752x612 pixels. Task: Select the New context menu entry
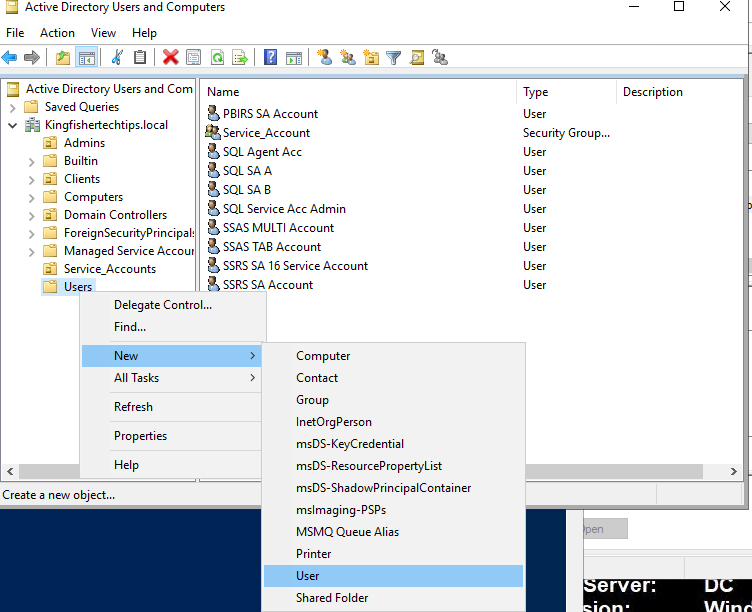coord(171,356)
